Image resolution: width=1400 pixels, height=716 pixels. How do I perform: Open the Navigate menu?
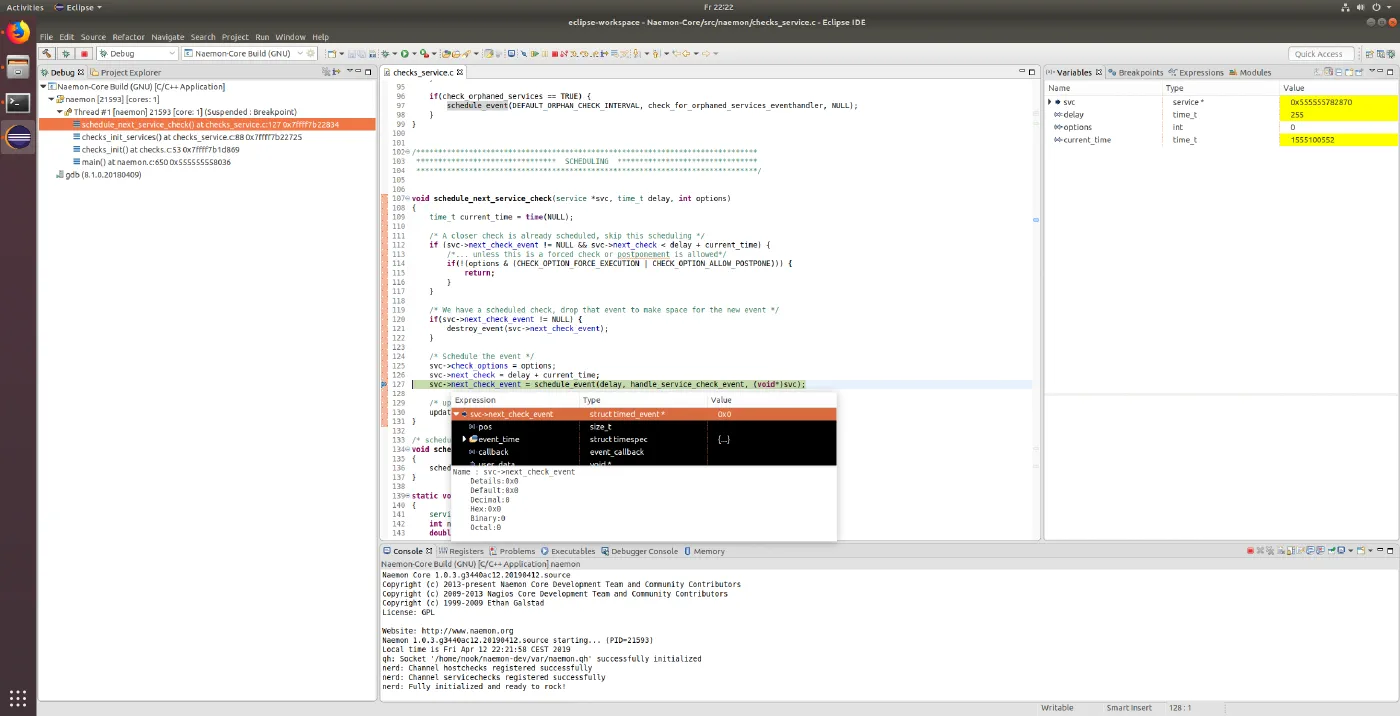[x=168, y=37]
